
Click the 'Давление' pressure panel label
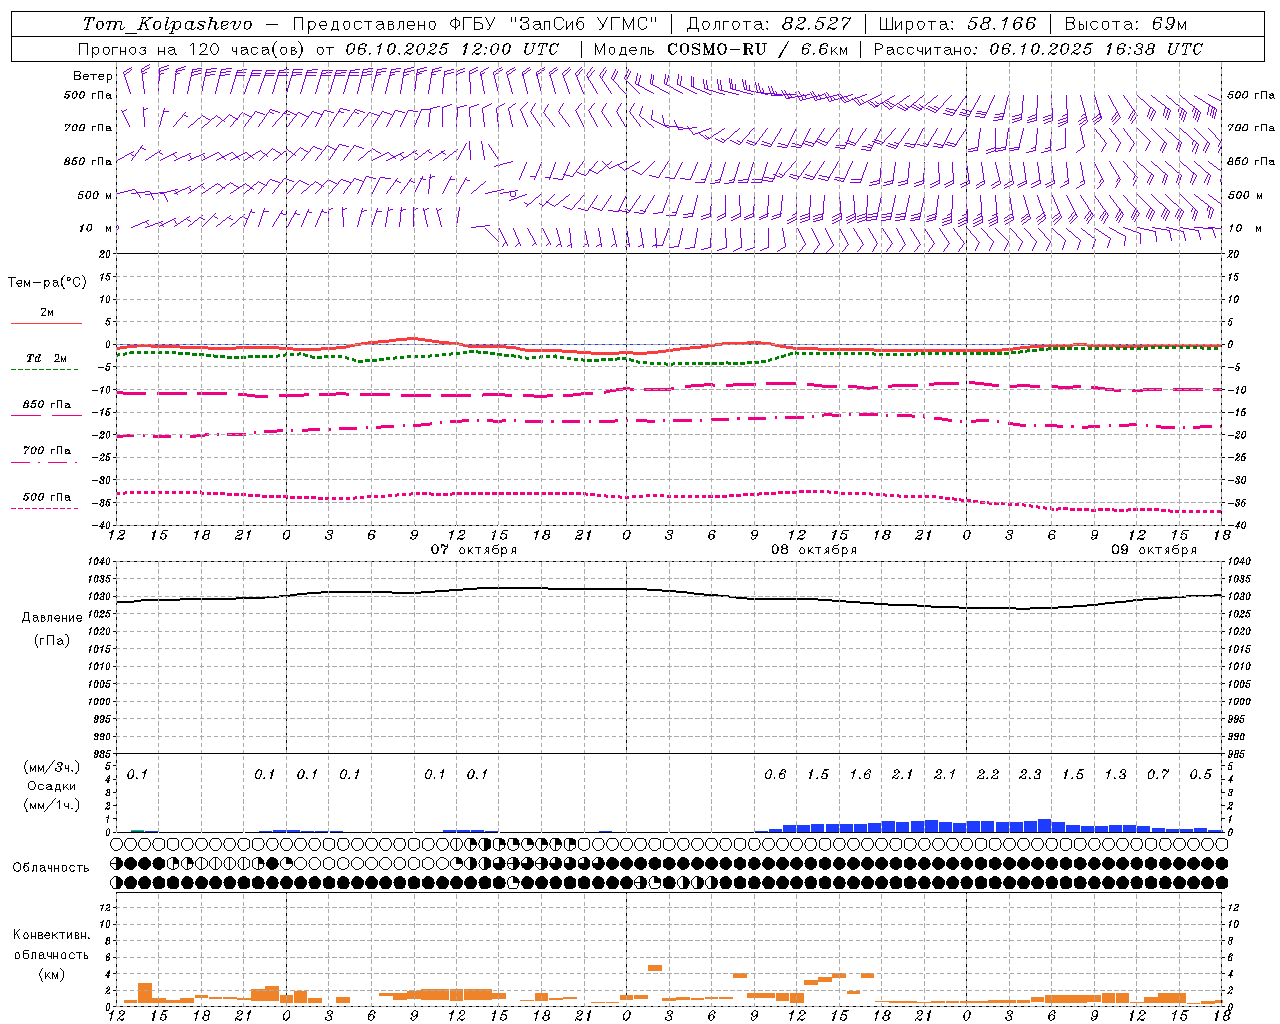pyautogui.click(x=52, y=618)
